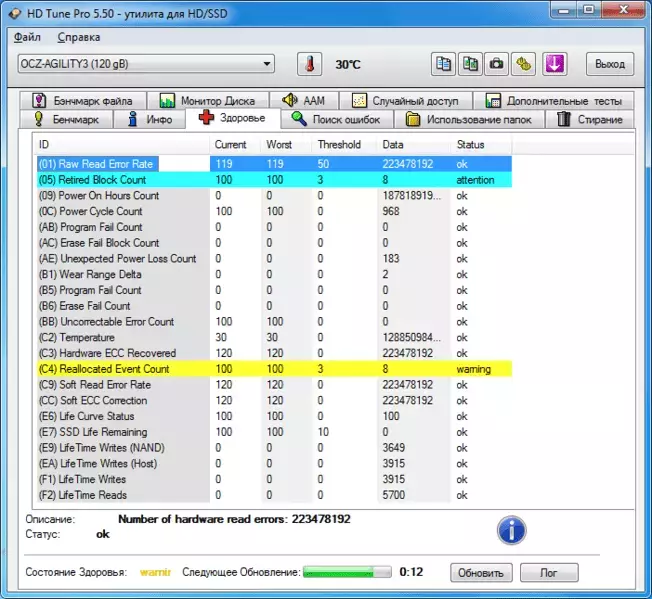The image size is (652, 599).
Task: Click the blue info circle icon
Action: 511,530
